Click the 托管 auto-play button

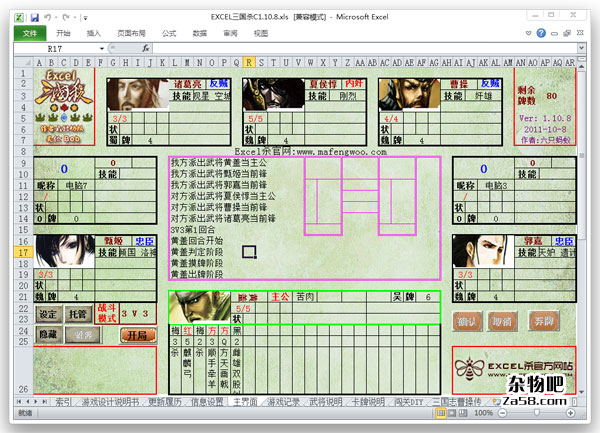(x=78, y=314)
